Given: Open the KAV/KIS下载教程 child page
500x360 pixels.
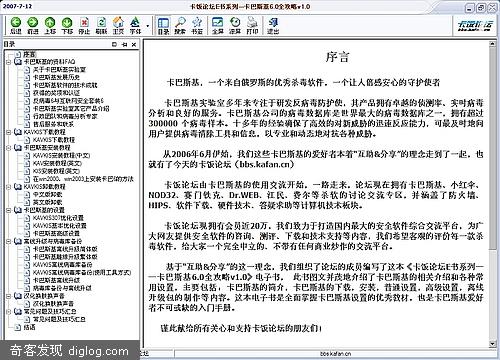Looking at the screenshot, I should click(54, 140).
